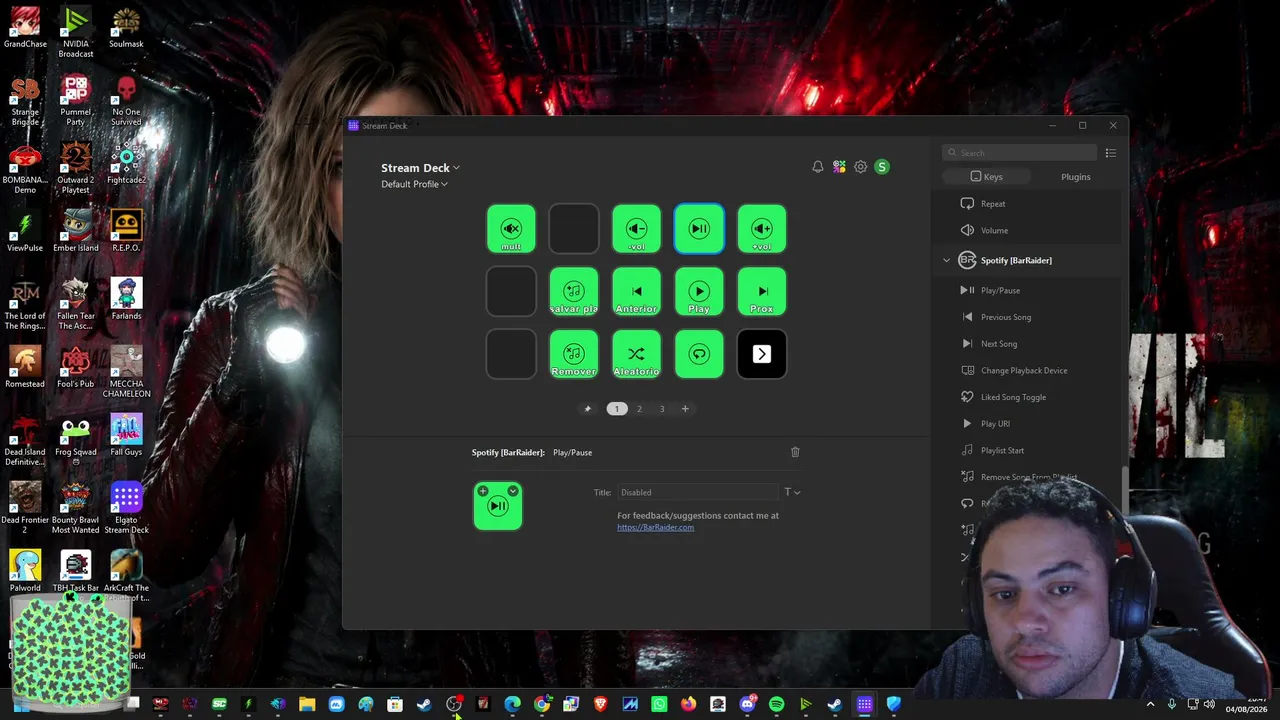
Task: Pin the page using the pin icon
Action: click(587, 409)
